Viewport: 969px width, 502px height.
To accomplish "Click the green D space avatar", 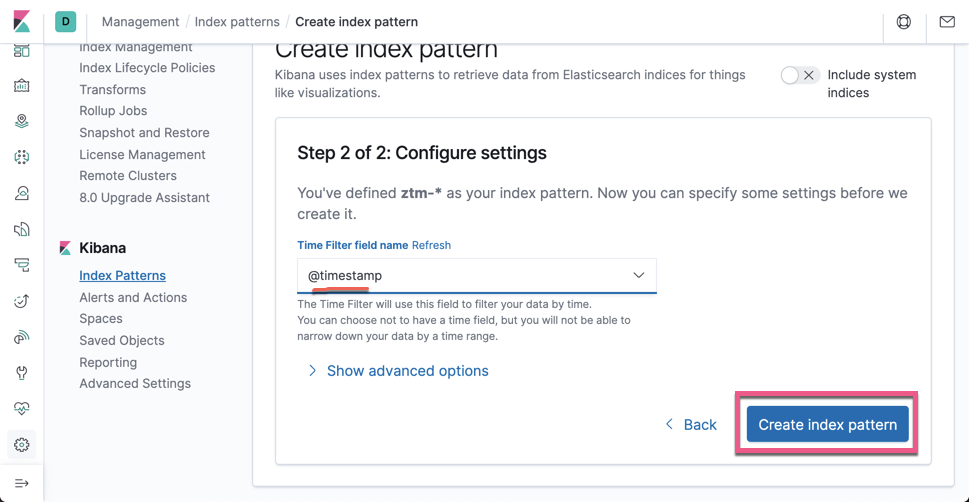I will click(x=66, y=21).
